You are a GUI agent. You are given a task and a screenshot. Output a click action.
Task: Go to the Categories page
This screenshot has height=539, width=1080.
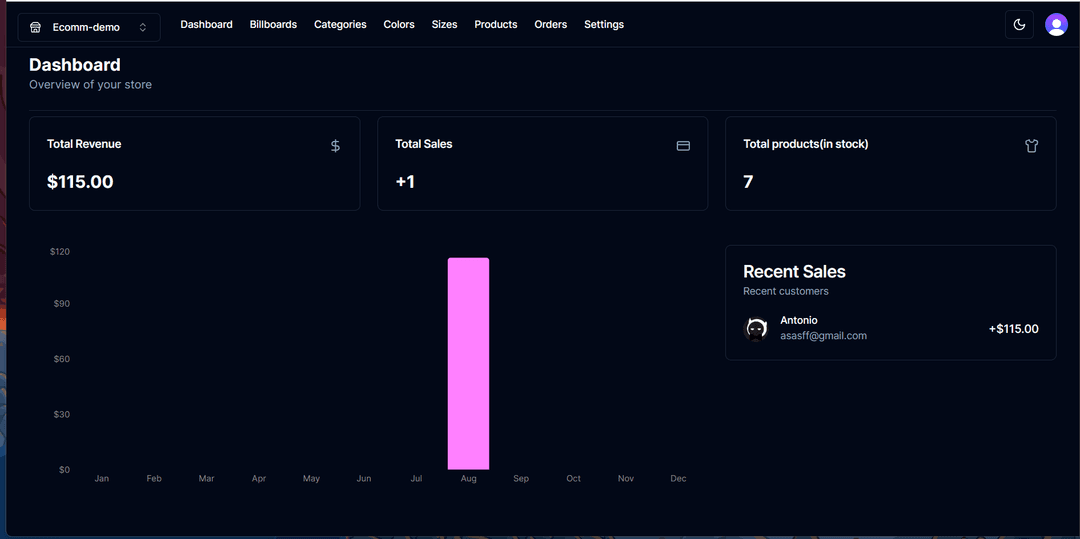tap(340, 24)
